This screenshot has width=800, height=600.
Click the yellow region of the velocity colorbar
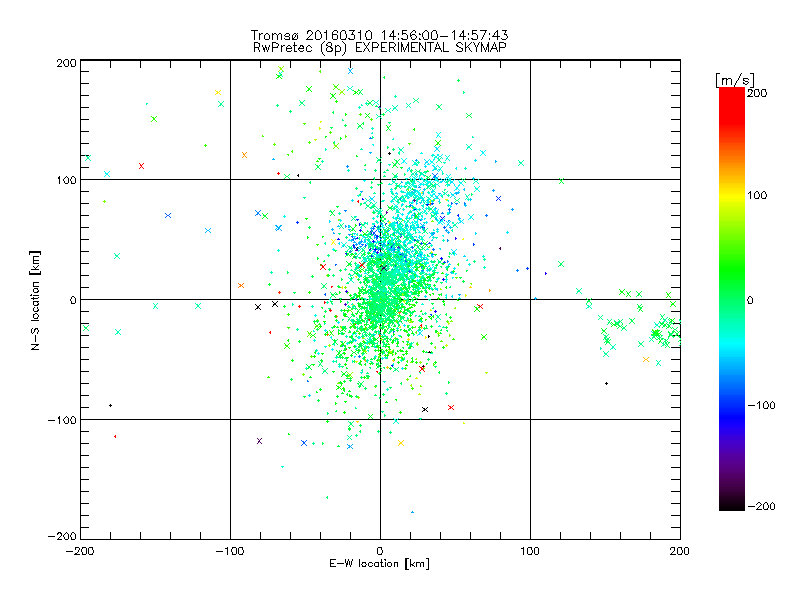click(732, 196)
